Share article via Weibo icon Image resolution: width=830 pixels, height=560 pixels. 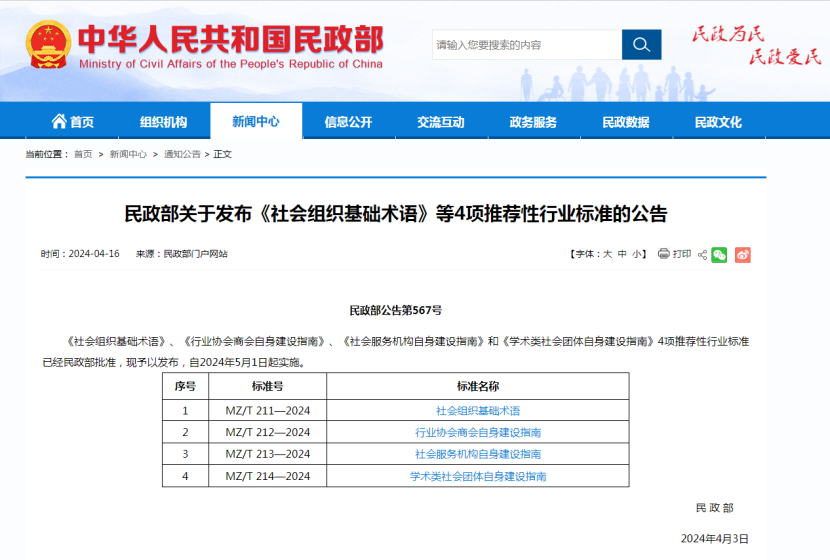pos(743,255)
